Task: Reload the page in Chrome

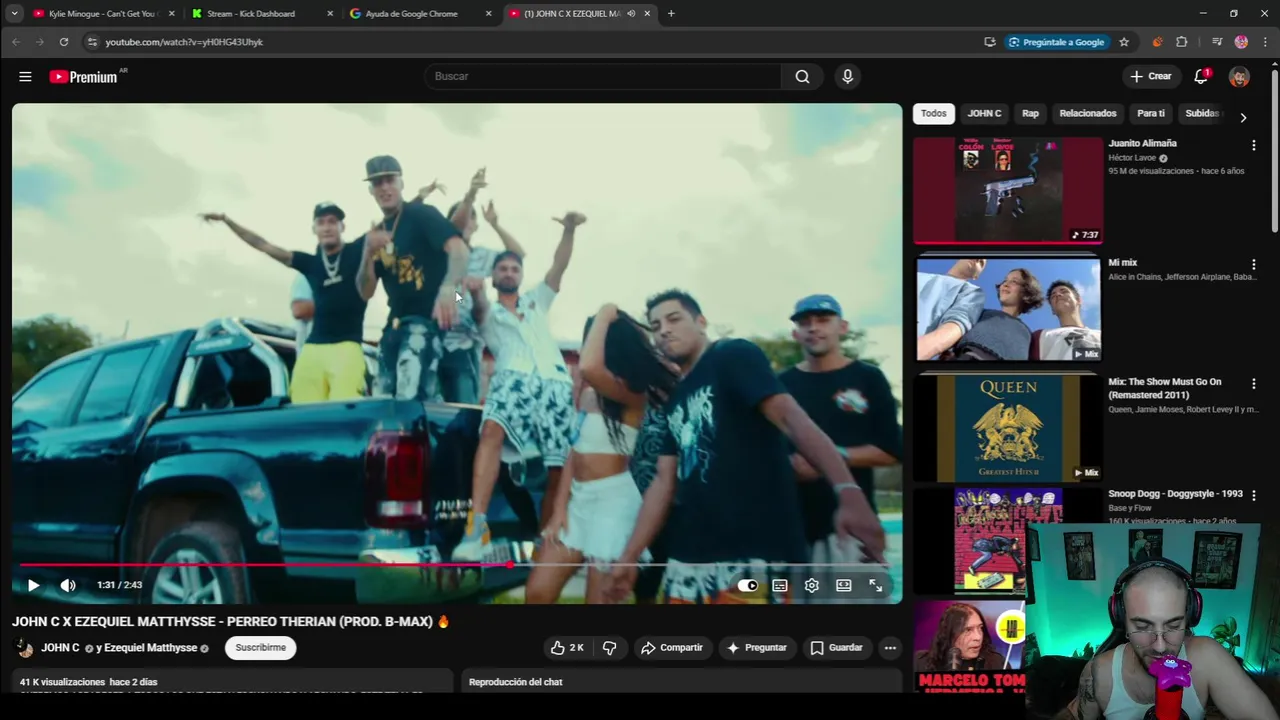Action: (64, 42)
